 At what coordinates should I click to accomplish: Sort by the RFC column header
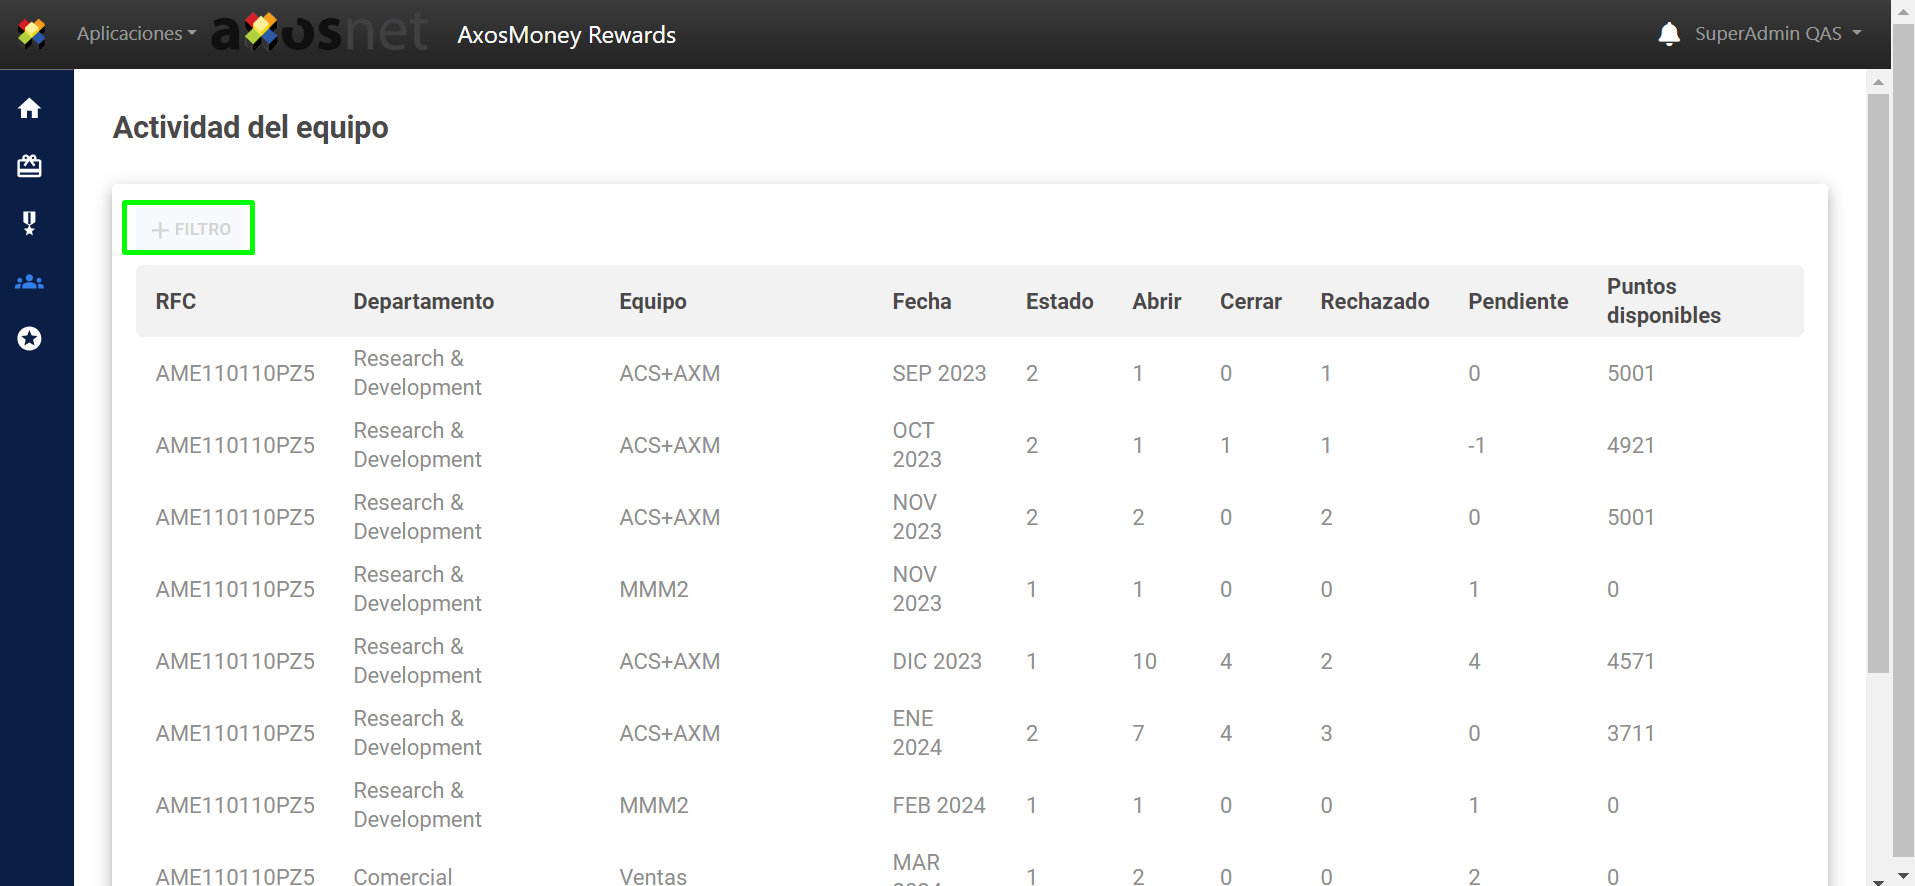click(x=176, y=302)
